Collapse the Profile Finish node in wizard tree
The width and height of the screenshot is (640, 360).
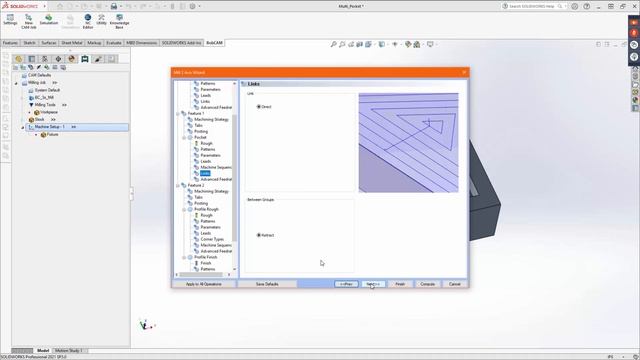point(184,257)
